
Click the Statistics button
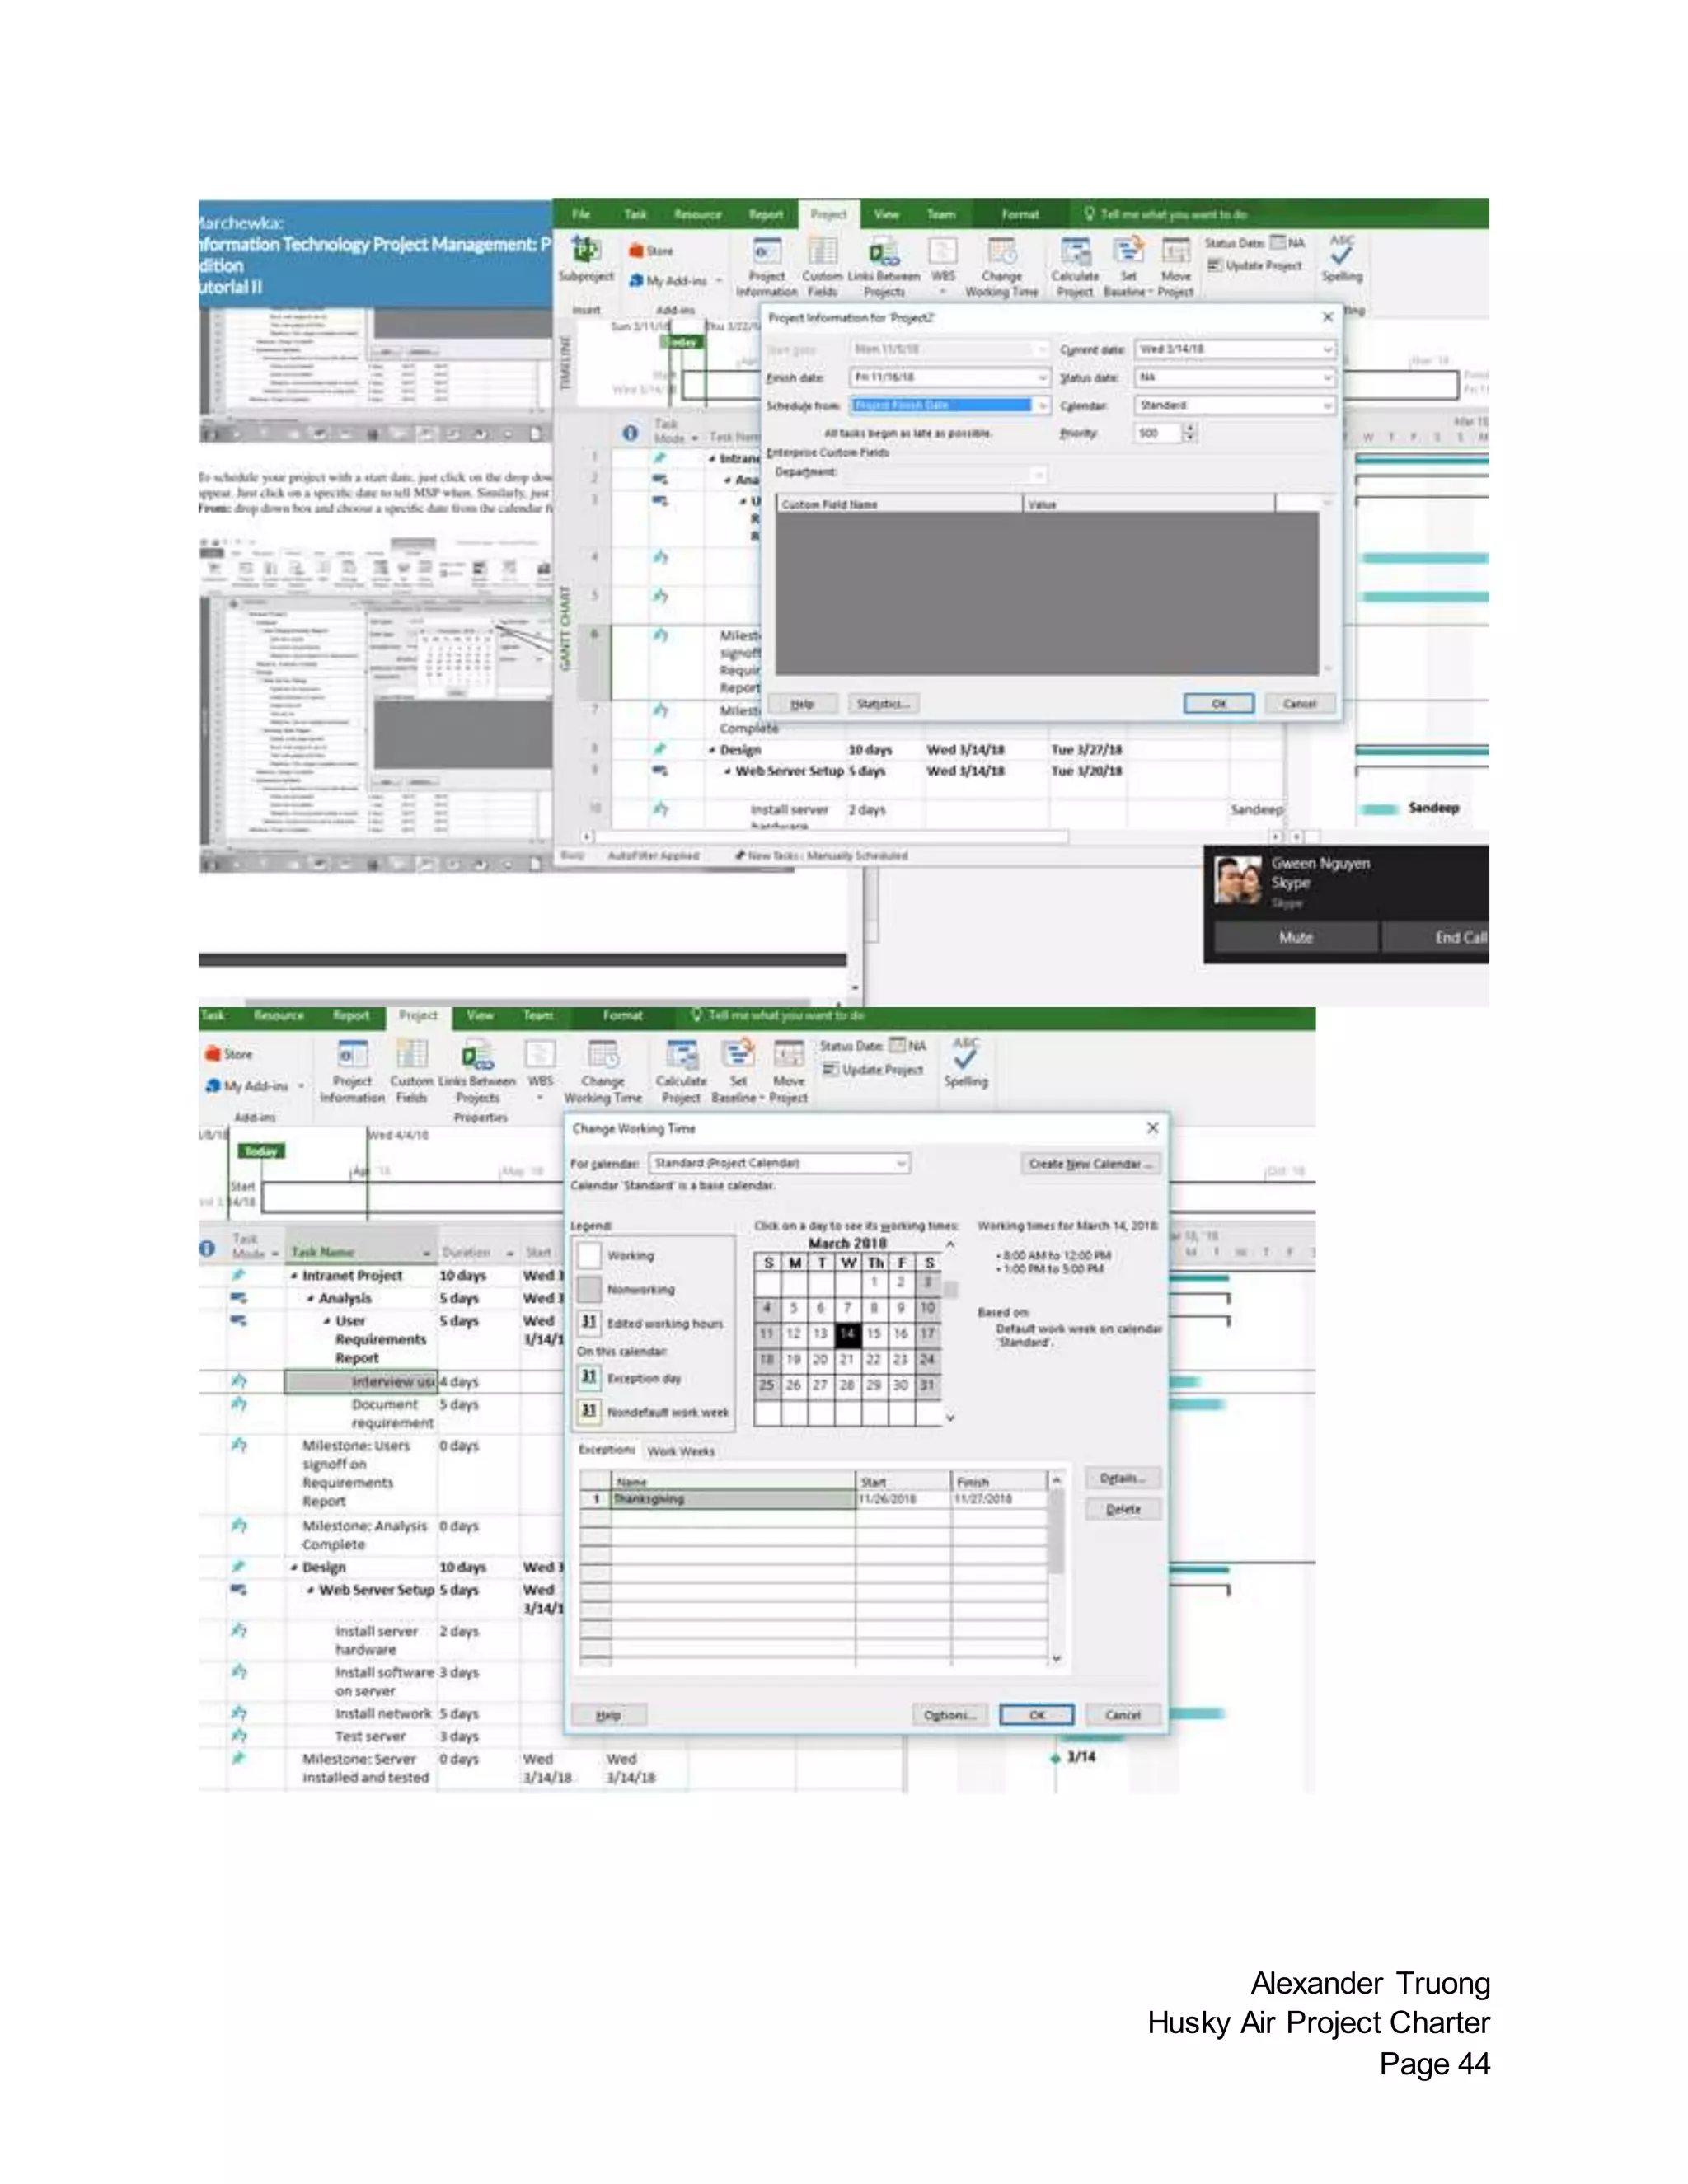click(883, 704)
